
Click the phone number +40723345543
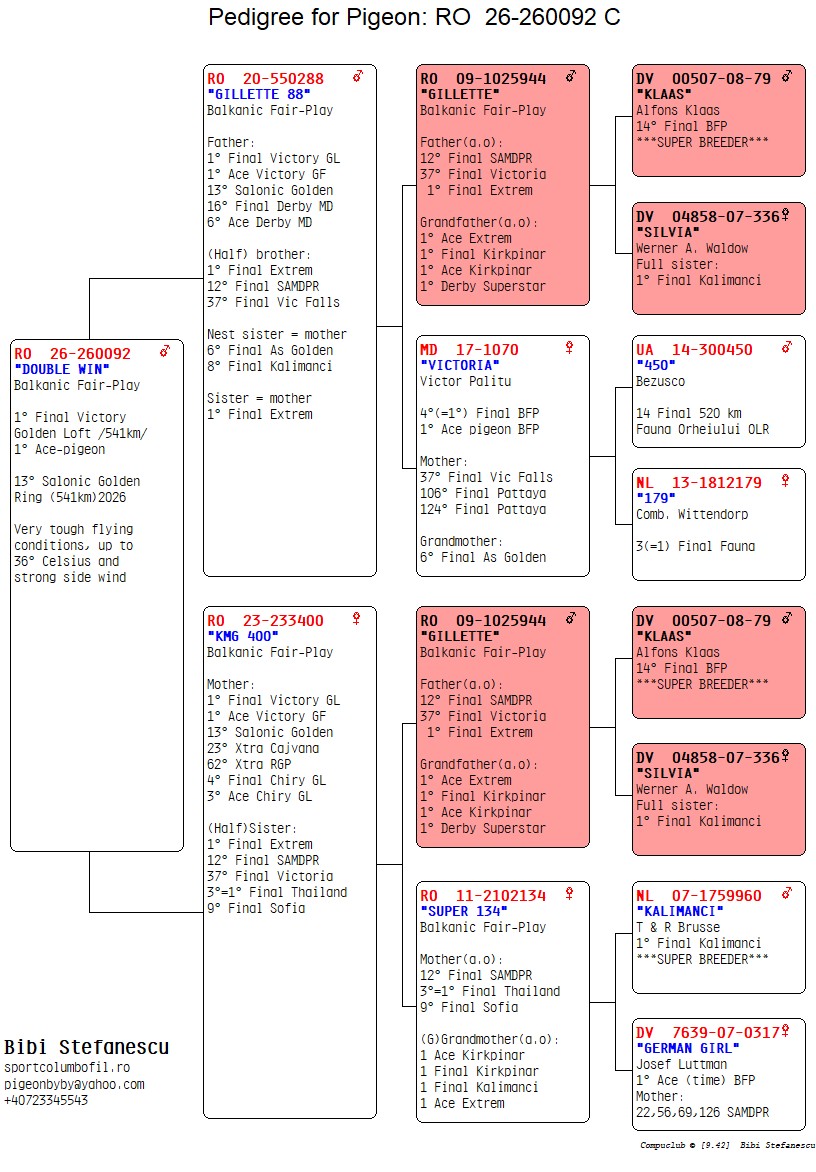46,1100
